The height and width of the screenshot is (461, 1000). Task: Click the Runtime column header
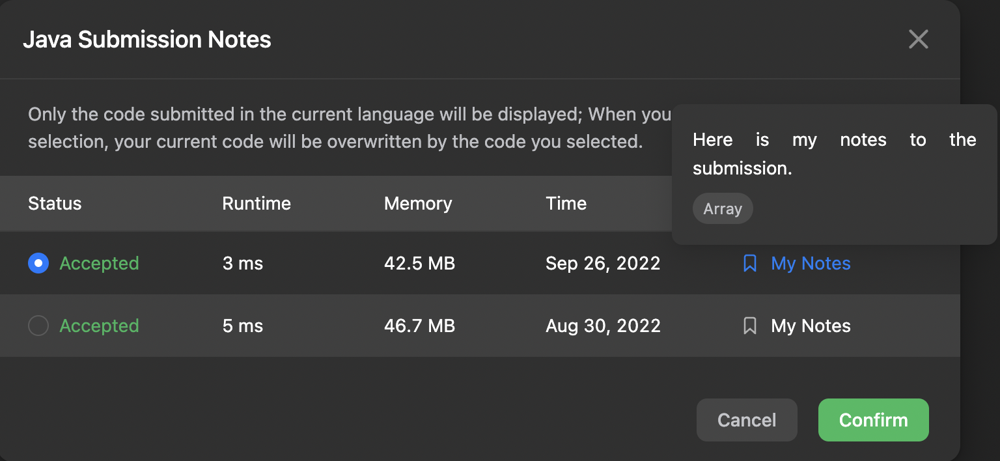(x=256, y=203)
